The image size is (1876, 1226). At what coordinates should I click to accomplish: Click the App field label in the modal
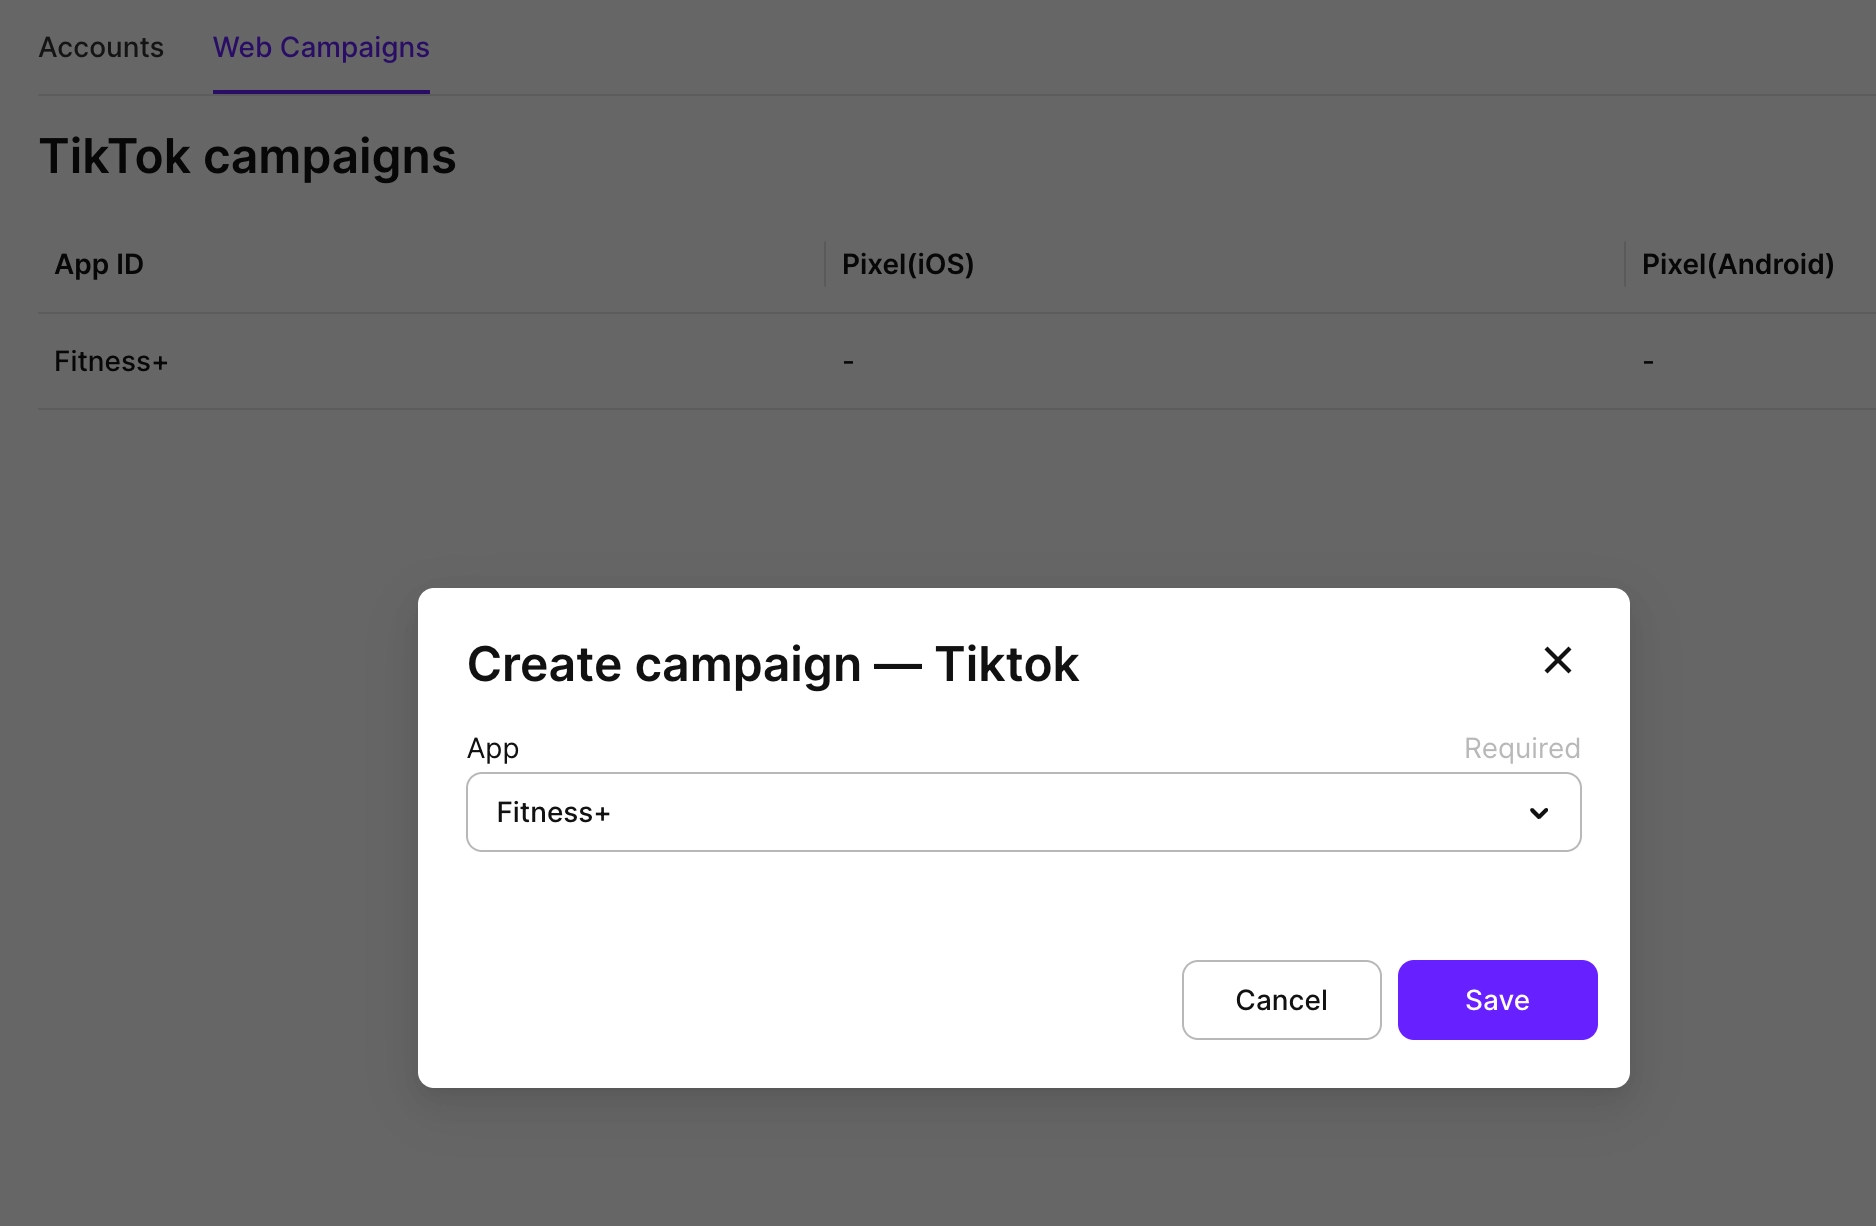[492, 747]
